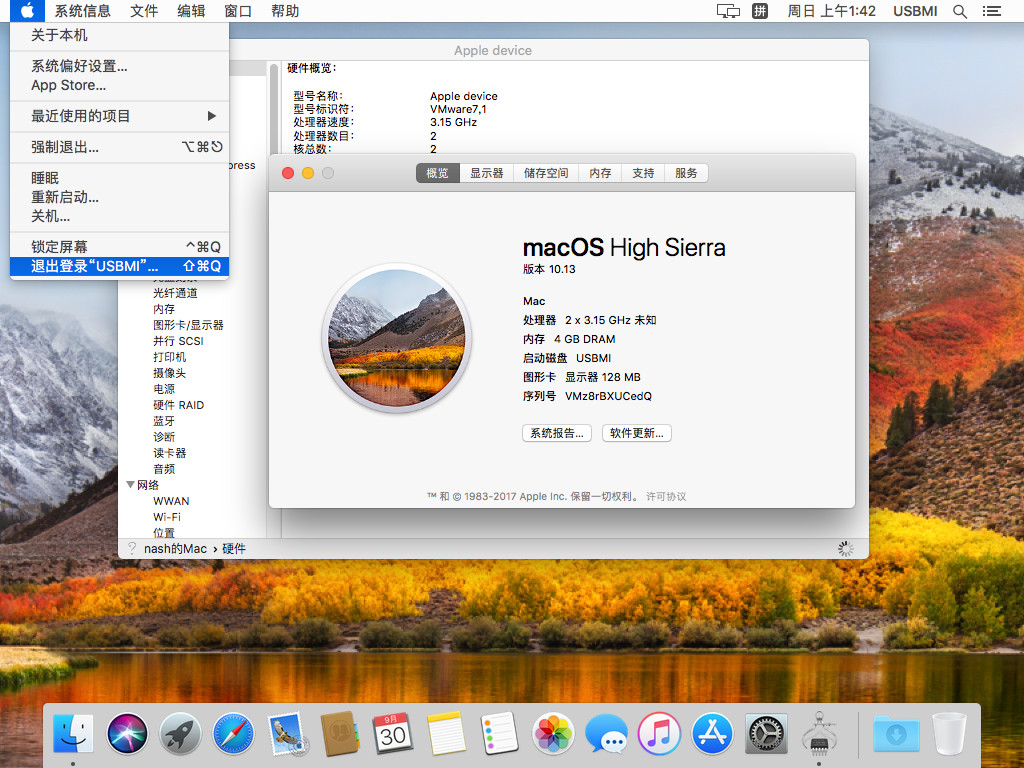Click macOS High Sierra logo image
Image resolution: width=1024 pixels, height=768 pixels.
[397, 338]
